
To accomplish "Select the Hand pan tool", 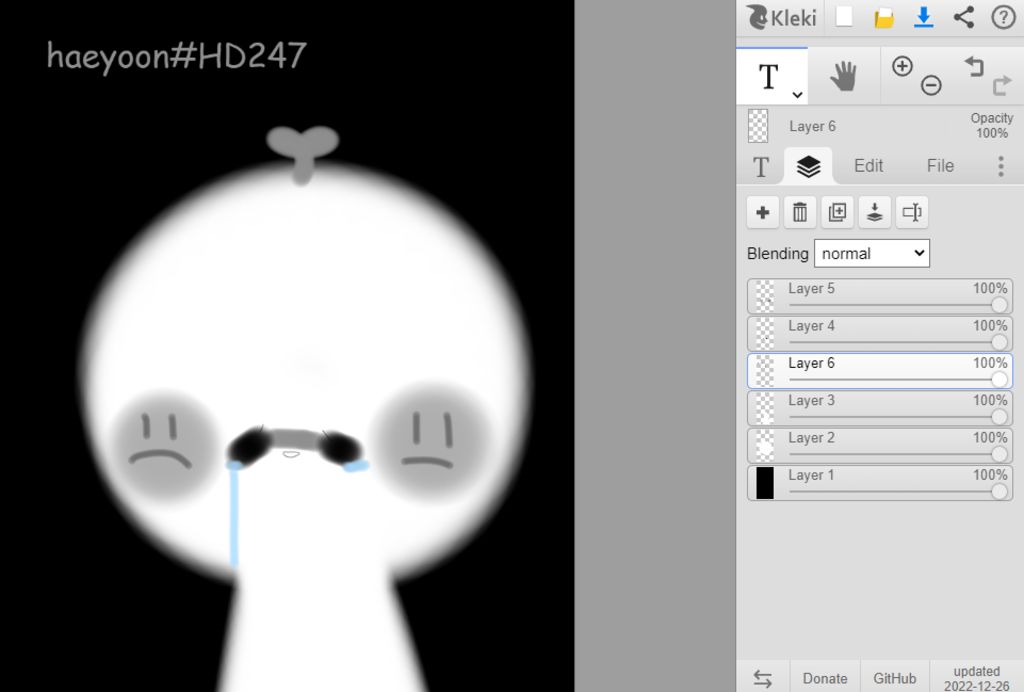I will 844,76.
